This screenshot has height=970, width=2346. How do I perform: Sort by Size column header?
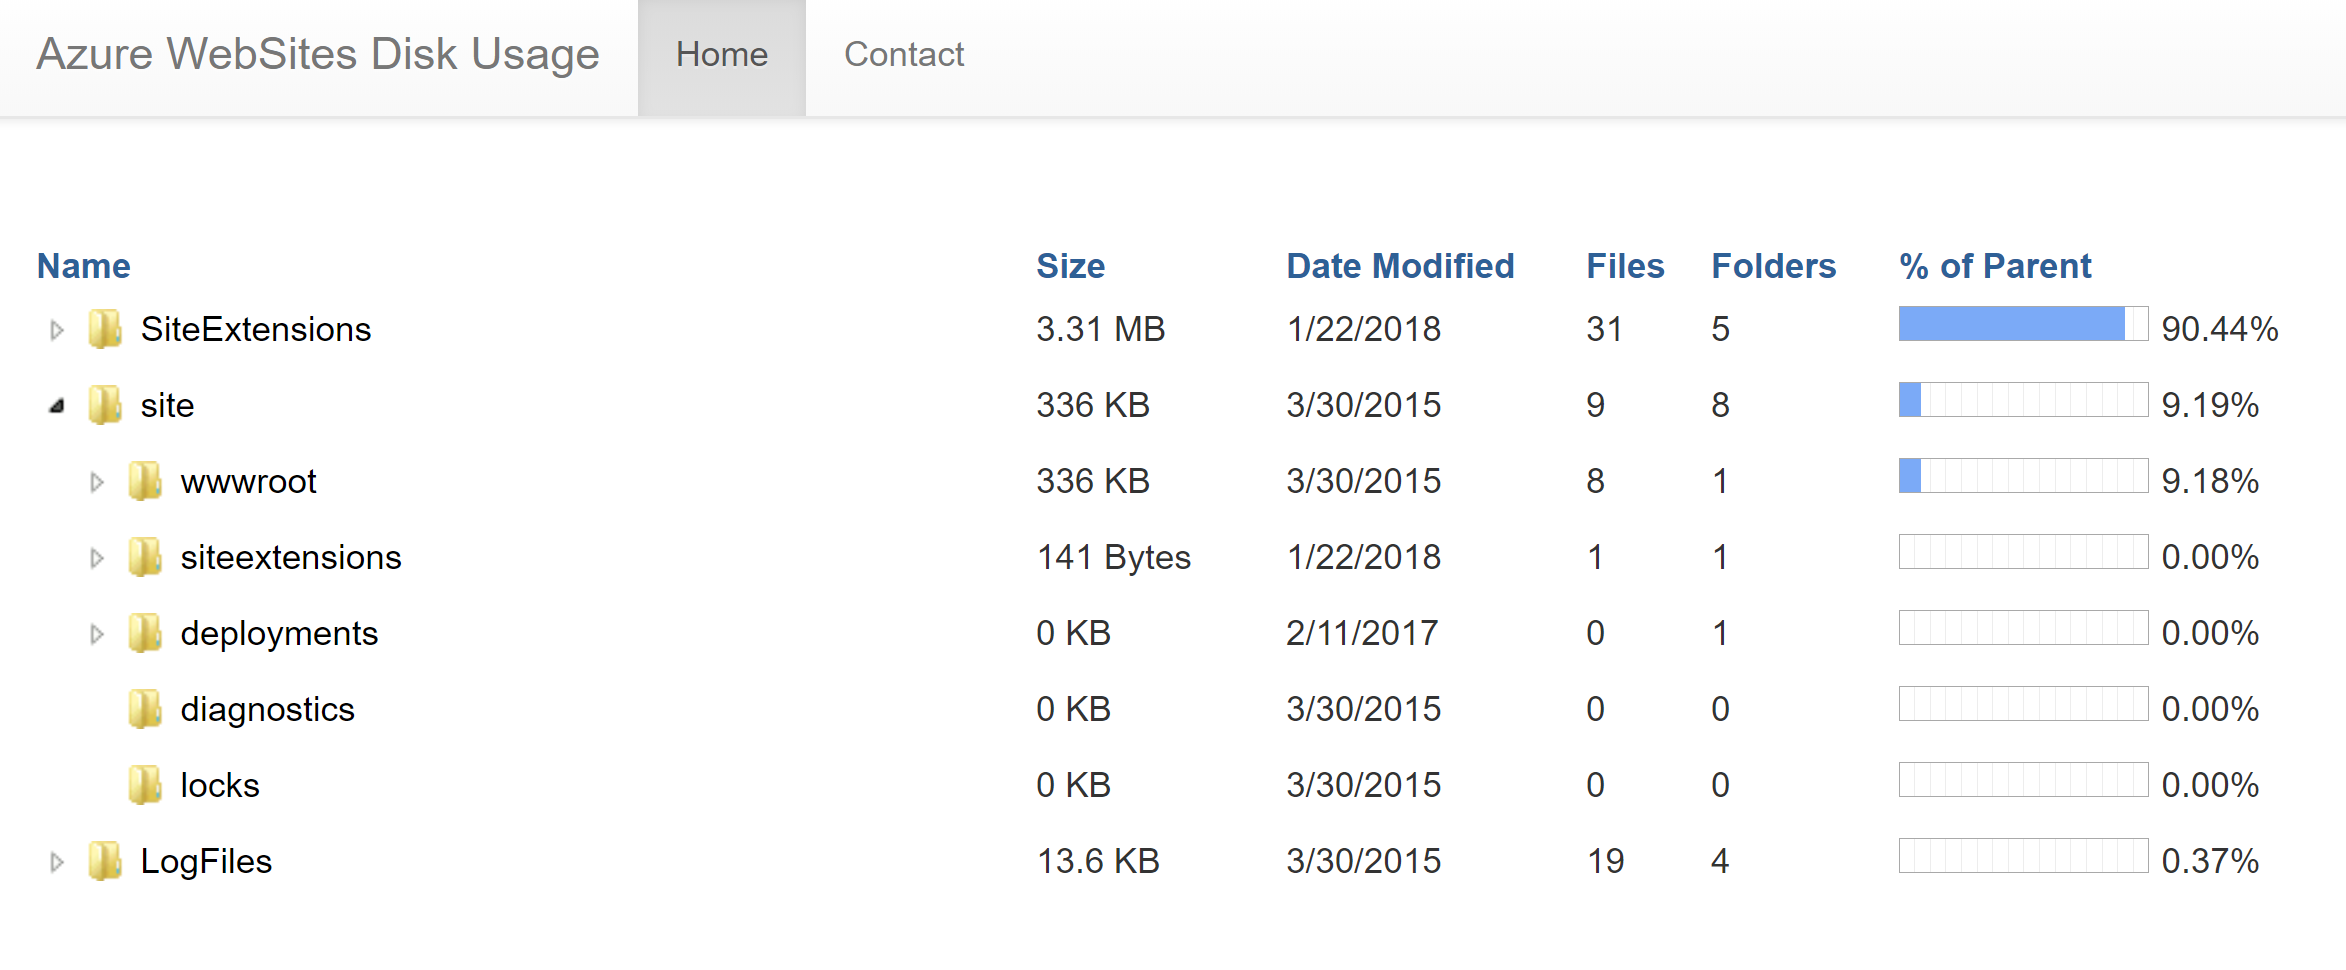point(1070,266)
